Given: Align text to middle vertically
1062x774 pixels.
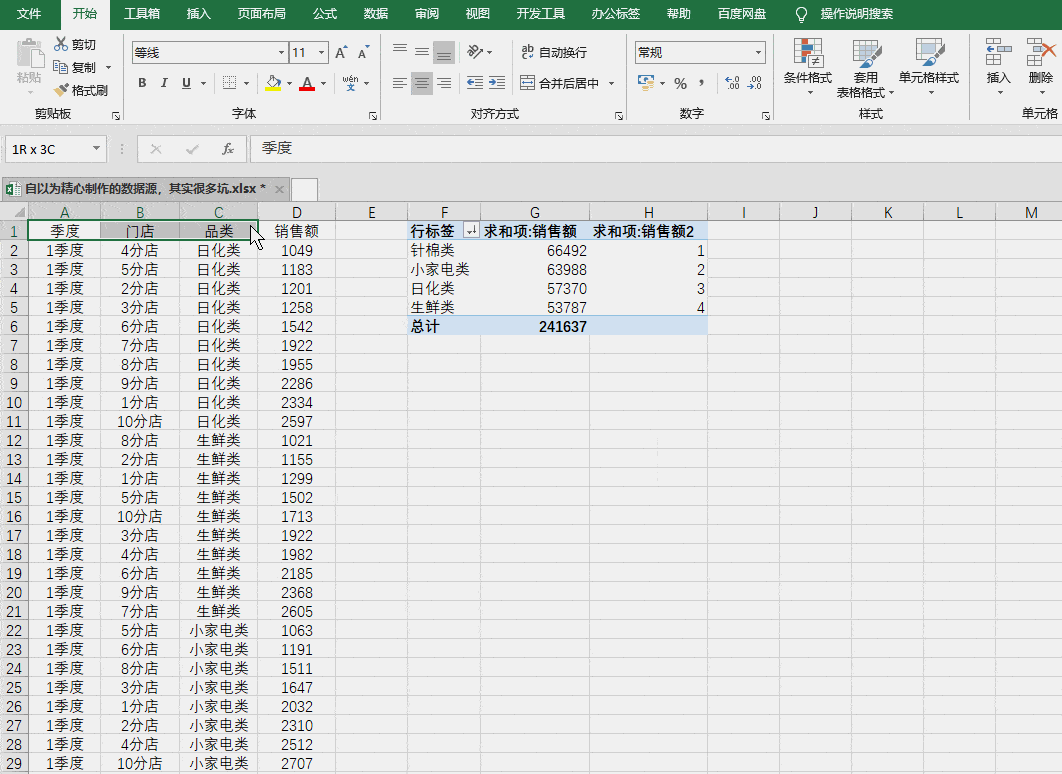Looking at the screenshot, I should tap(422, 51).
